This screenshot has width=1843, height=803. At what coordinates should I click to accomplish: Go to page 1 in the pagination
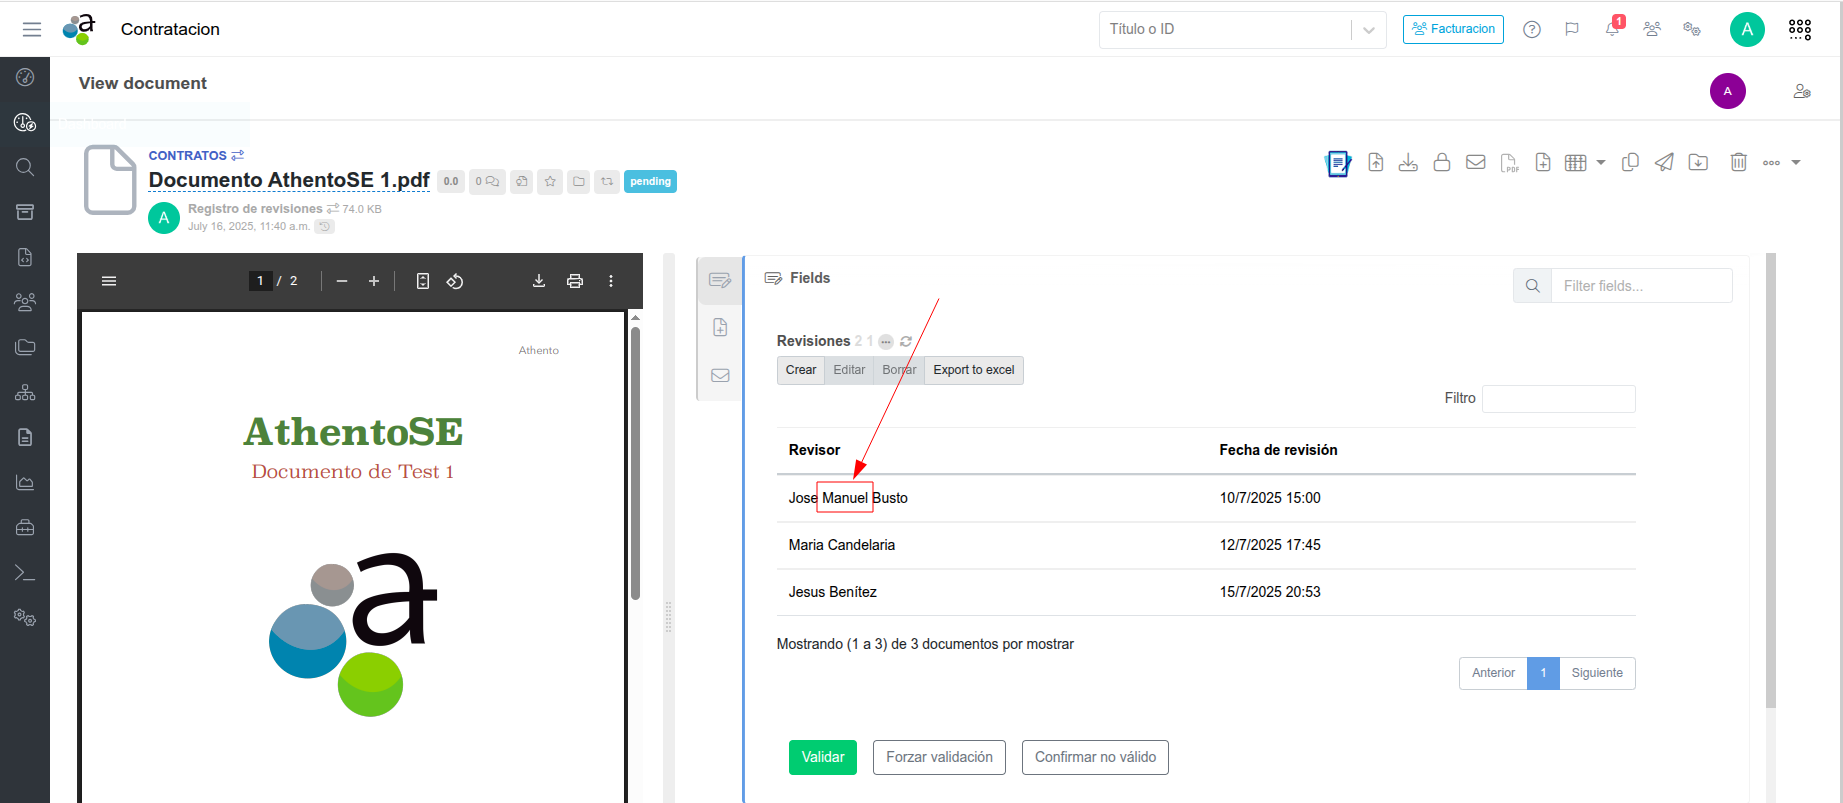[1543, 673]
